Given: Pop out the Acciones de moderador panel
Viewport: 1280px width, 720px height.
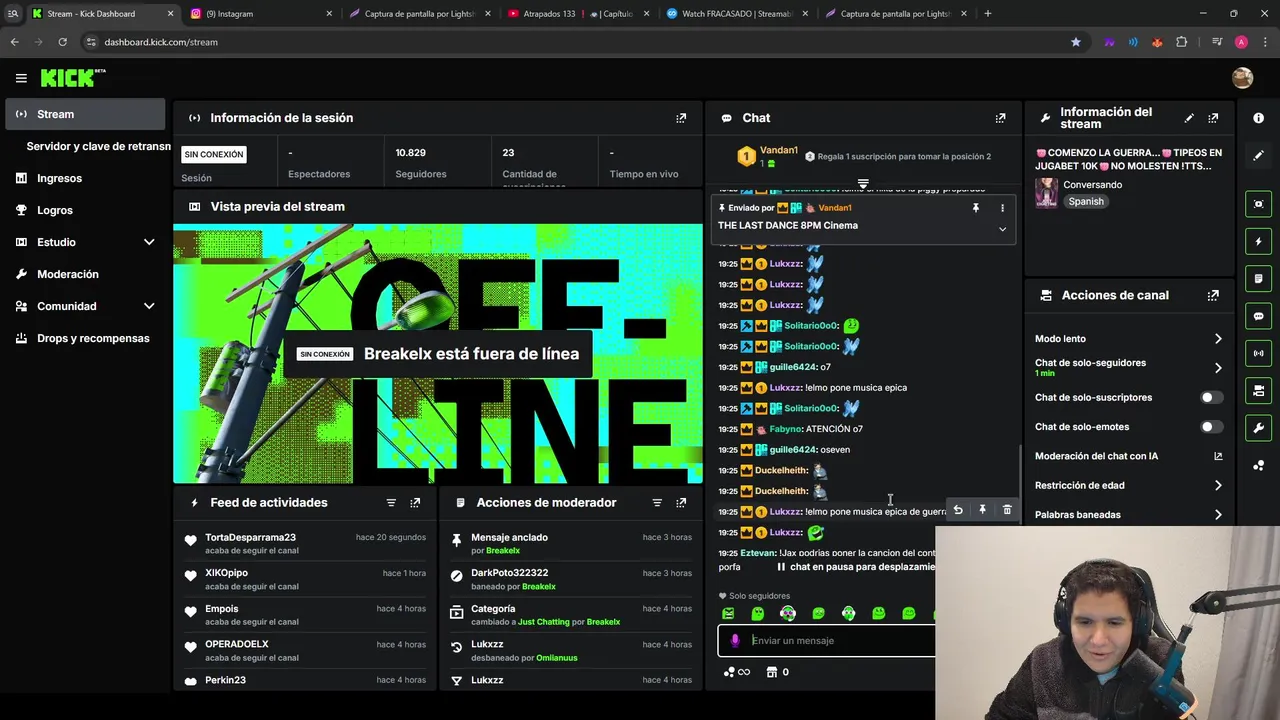Looking at the screenshot, I should pos(681,503).
